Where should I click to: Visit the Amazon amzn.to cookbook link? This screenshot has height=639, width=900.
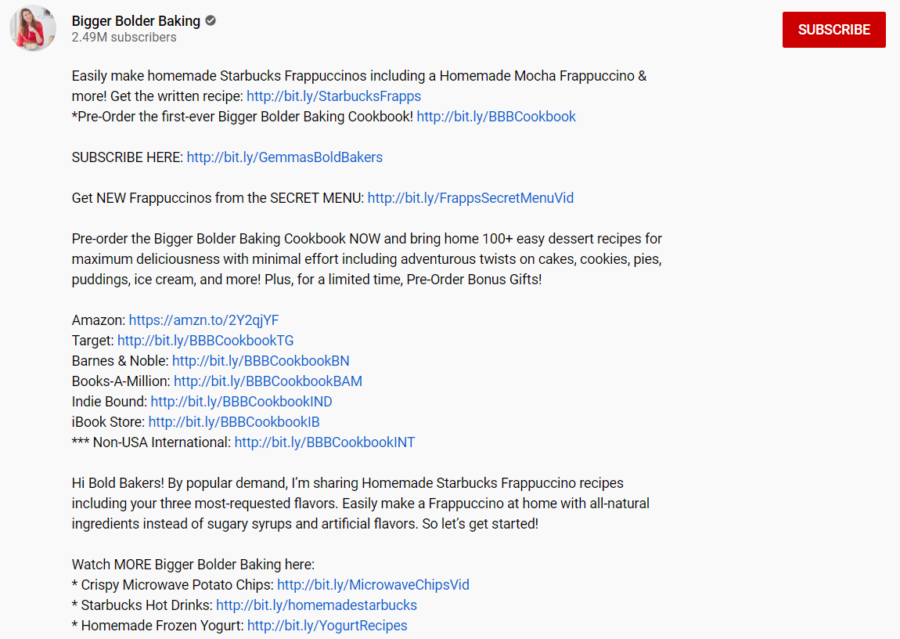pos(204,320)
